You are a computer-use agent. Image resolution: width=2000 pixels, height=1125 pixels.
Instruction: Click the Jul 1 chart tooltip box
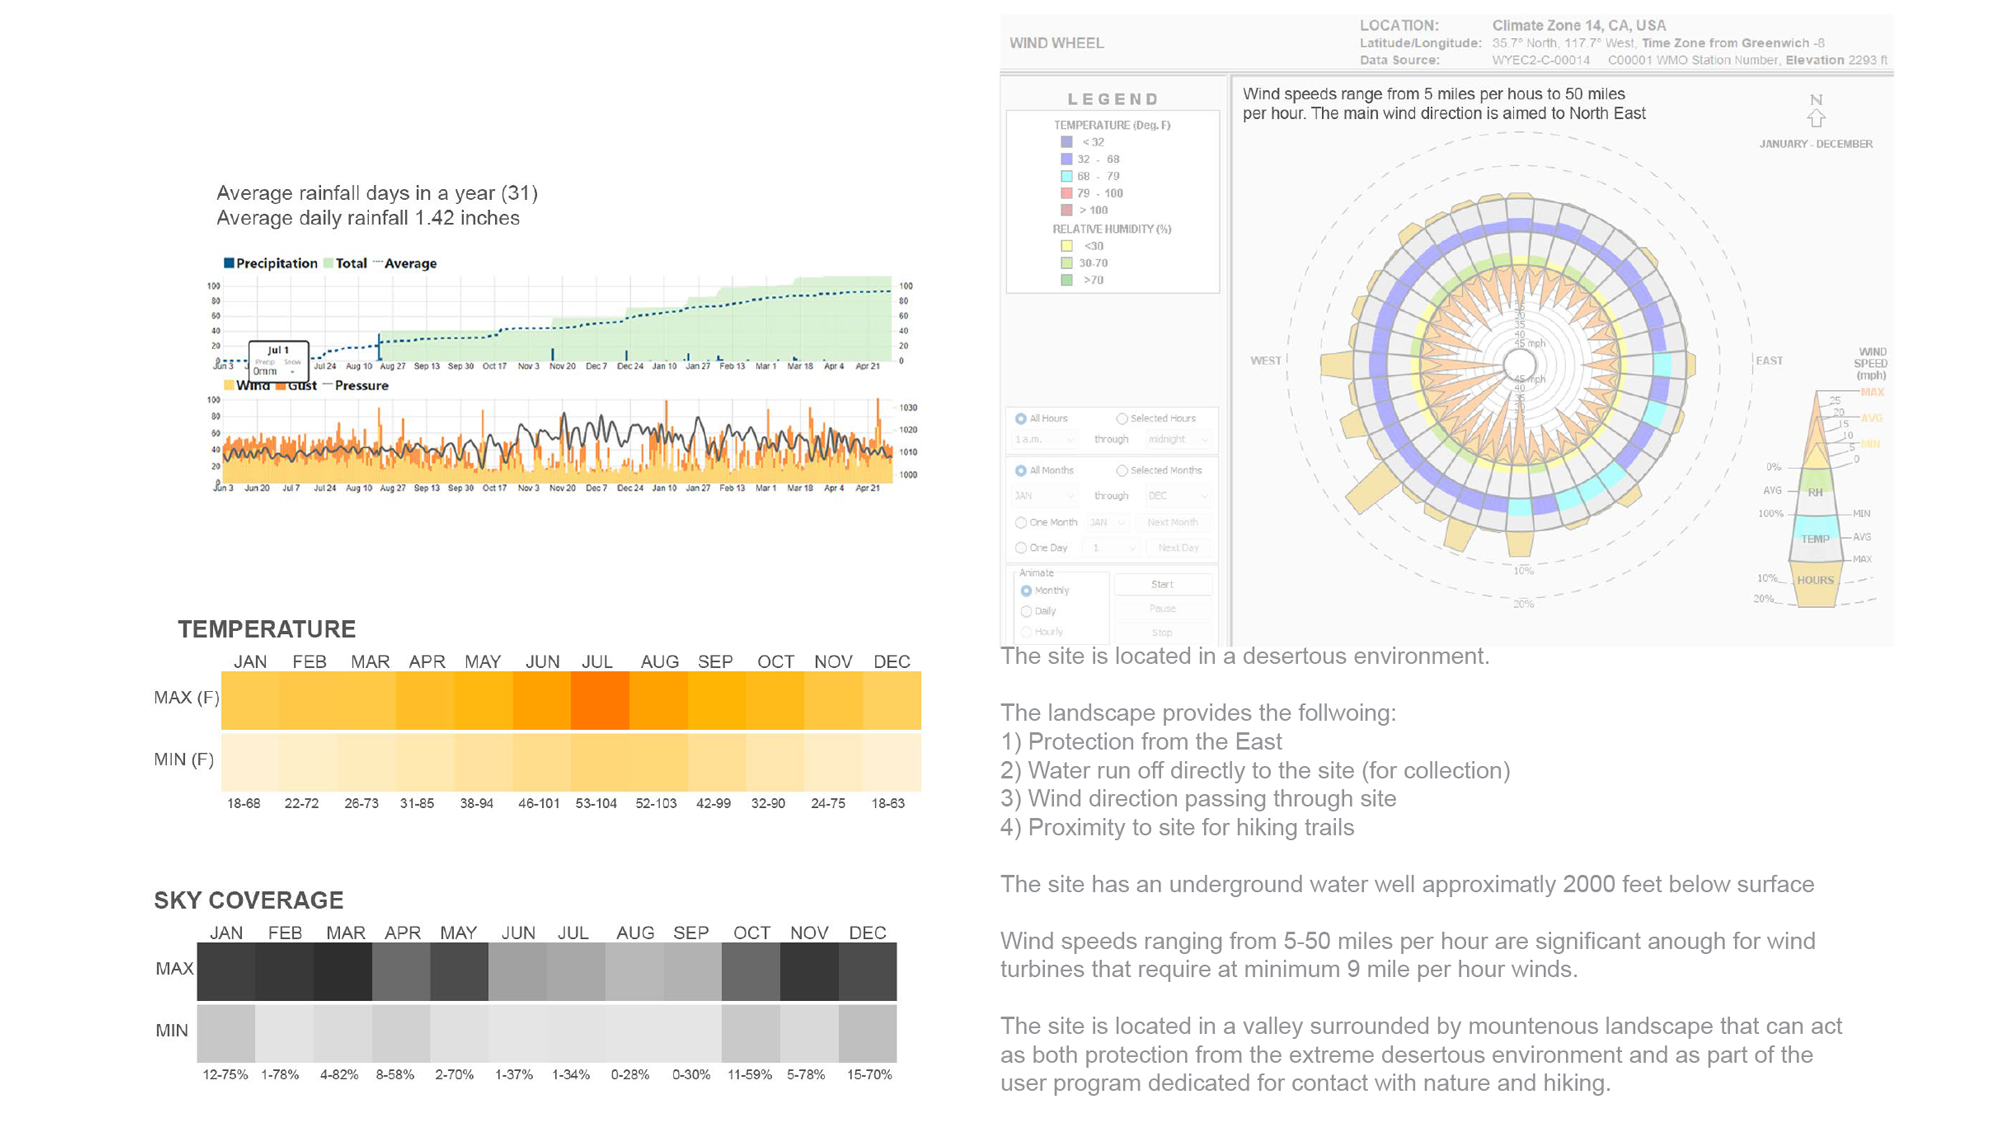(x=278, y=359)
